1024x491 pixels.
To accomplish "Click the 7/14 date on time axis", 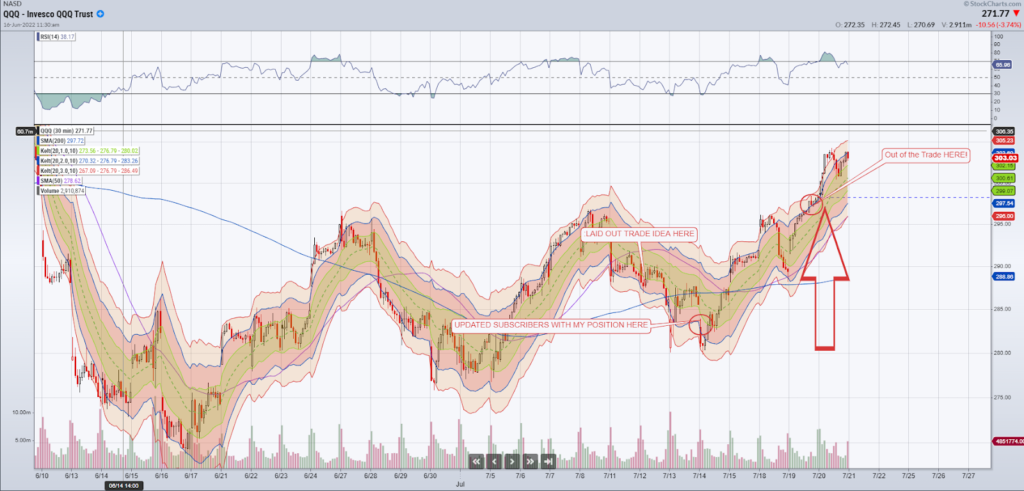I will (699, 477).
